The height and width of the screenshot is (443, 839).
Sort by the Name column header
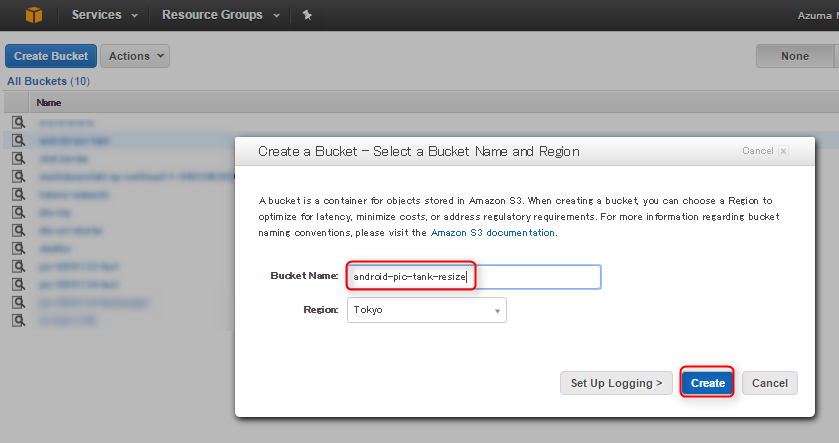49,103
